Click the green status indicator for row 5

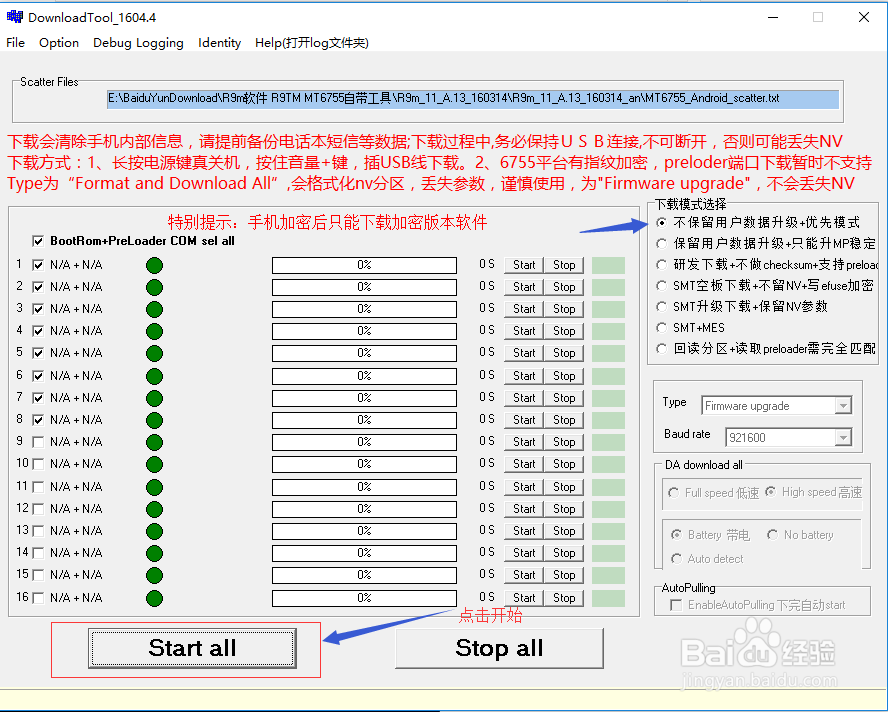[x=154, y=353]
